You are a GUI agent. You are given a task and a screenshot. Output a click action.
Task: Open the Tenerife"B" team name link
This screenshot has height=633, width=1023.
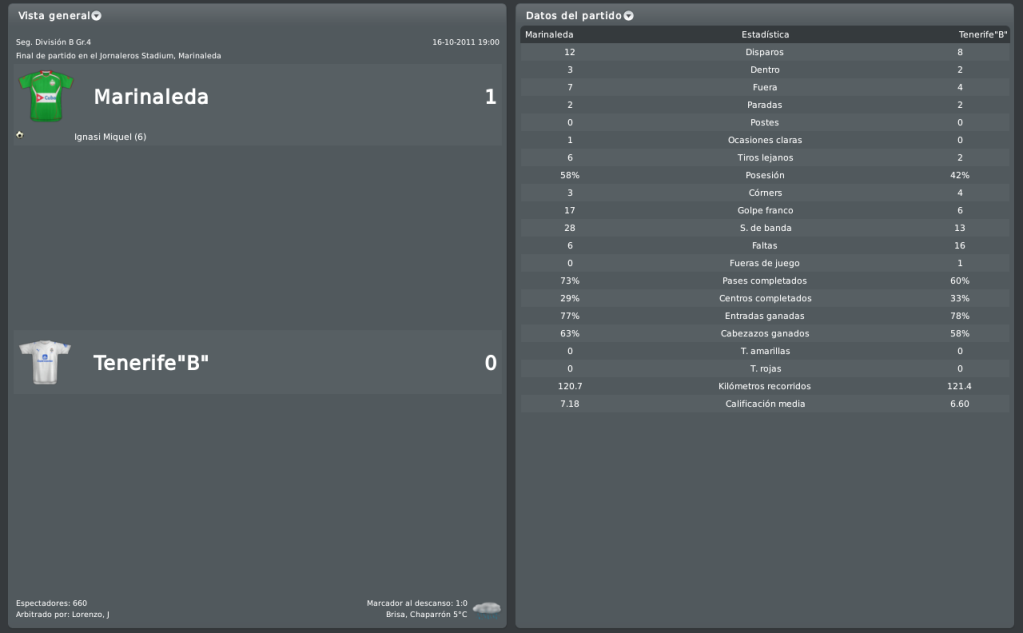[151, 363]
